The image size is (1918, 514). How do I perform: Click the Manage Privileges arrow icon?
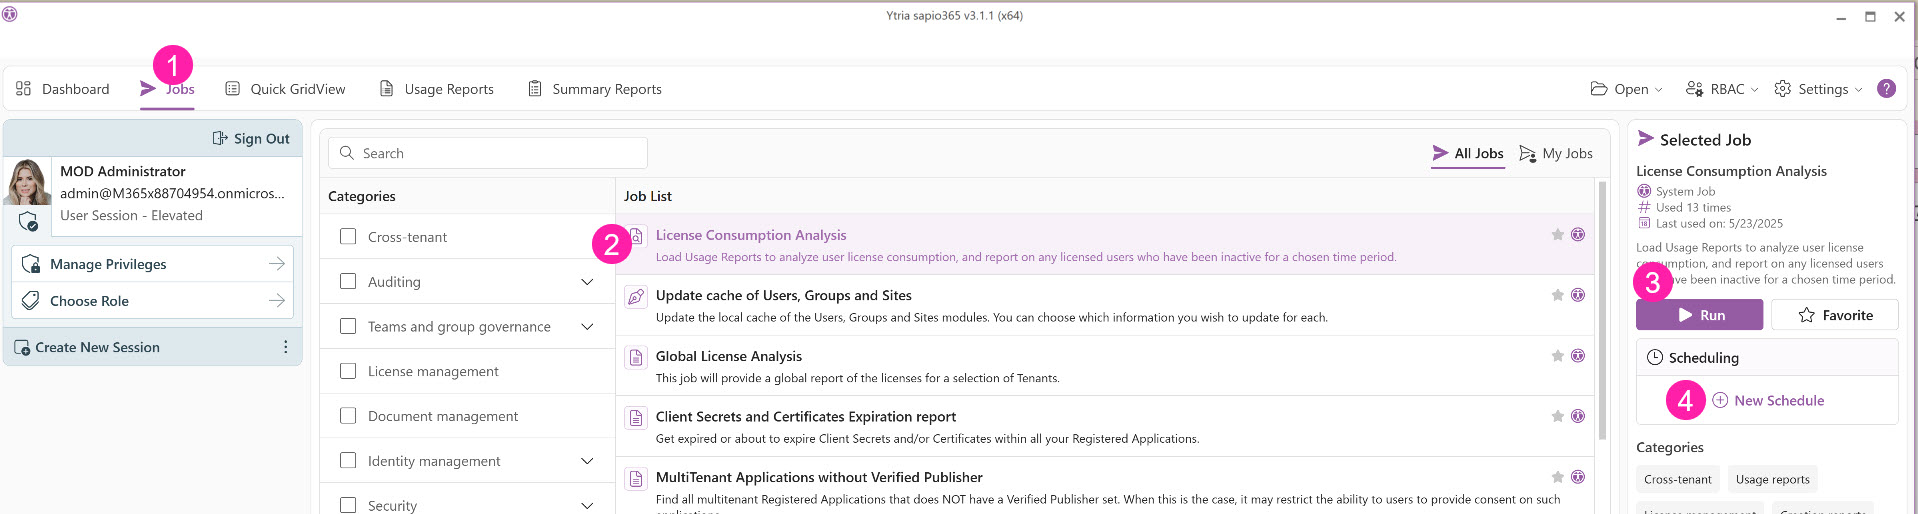click(x=277, y=264)
